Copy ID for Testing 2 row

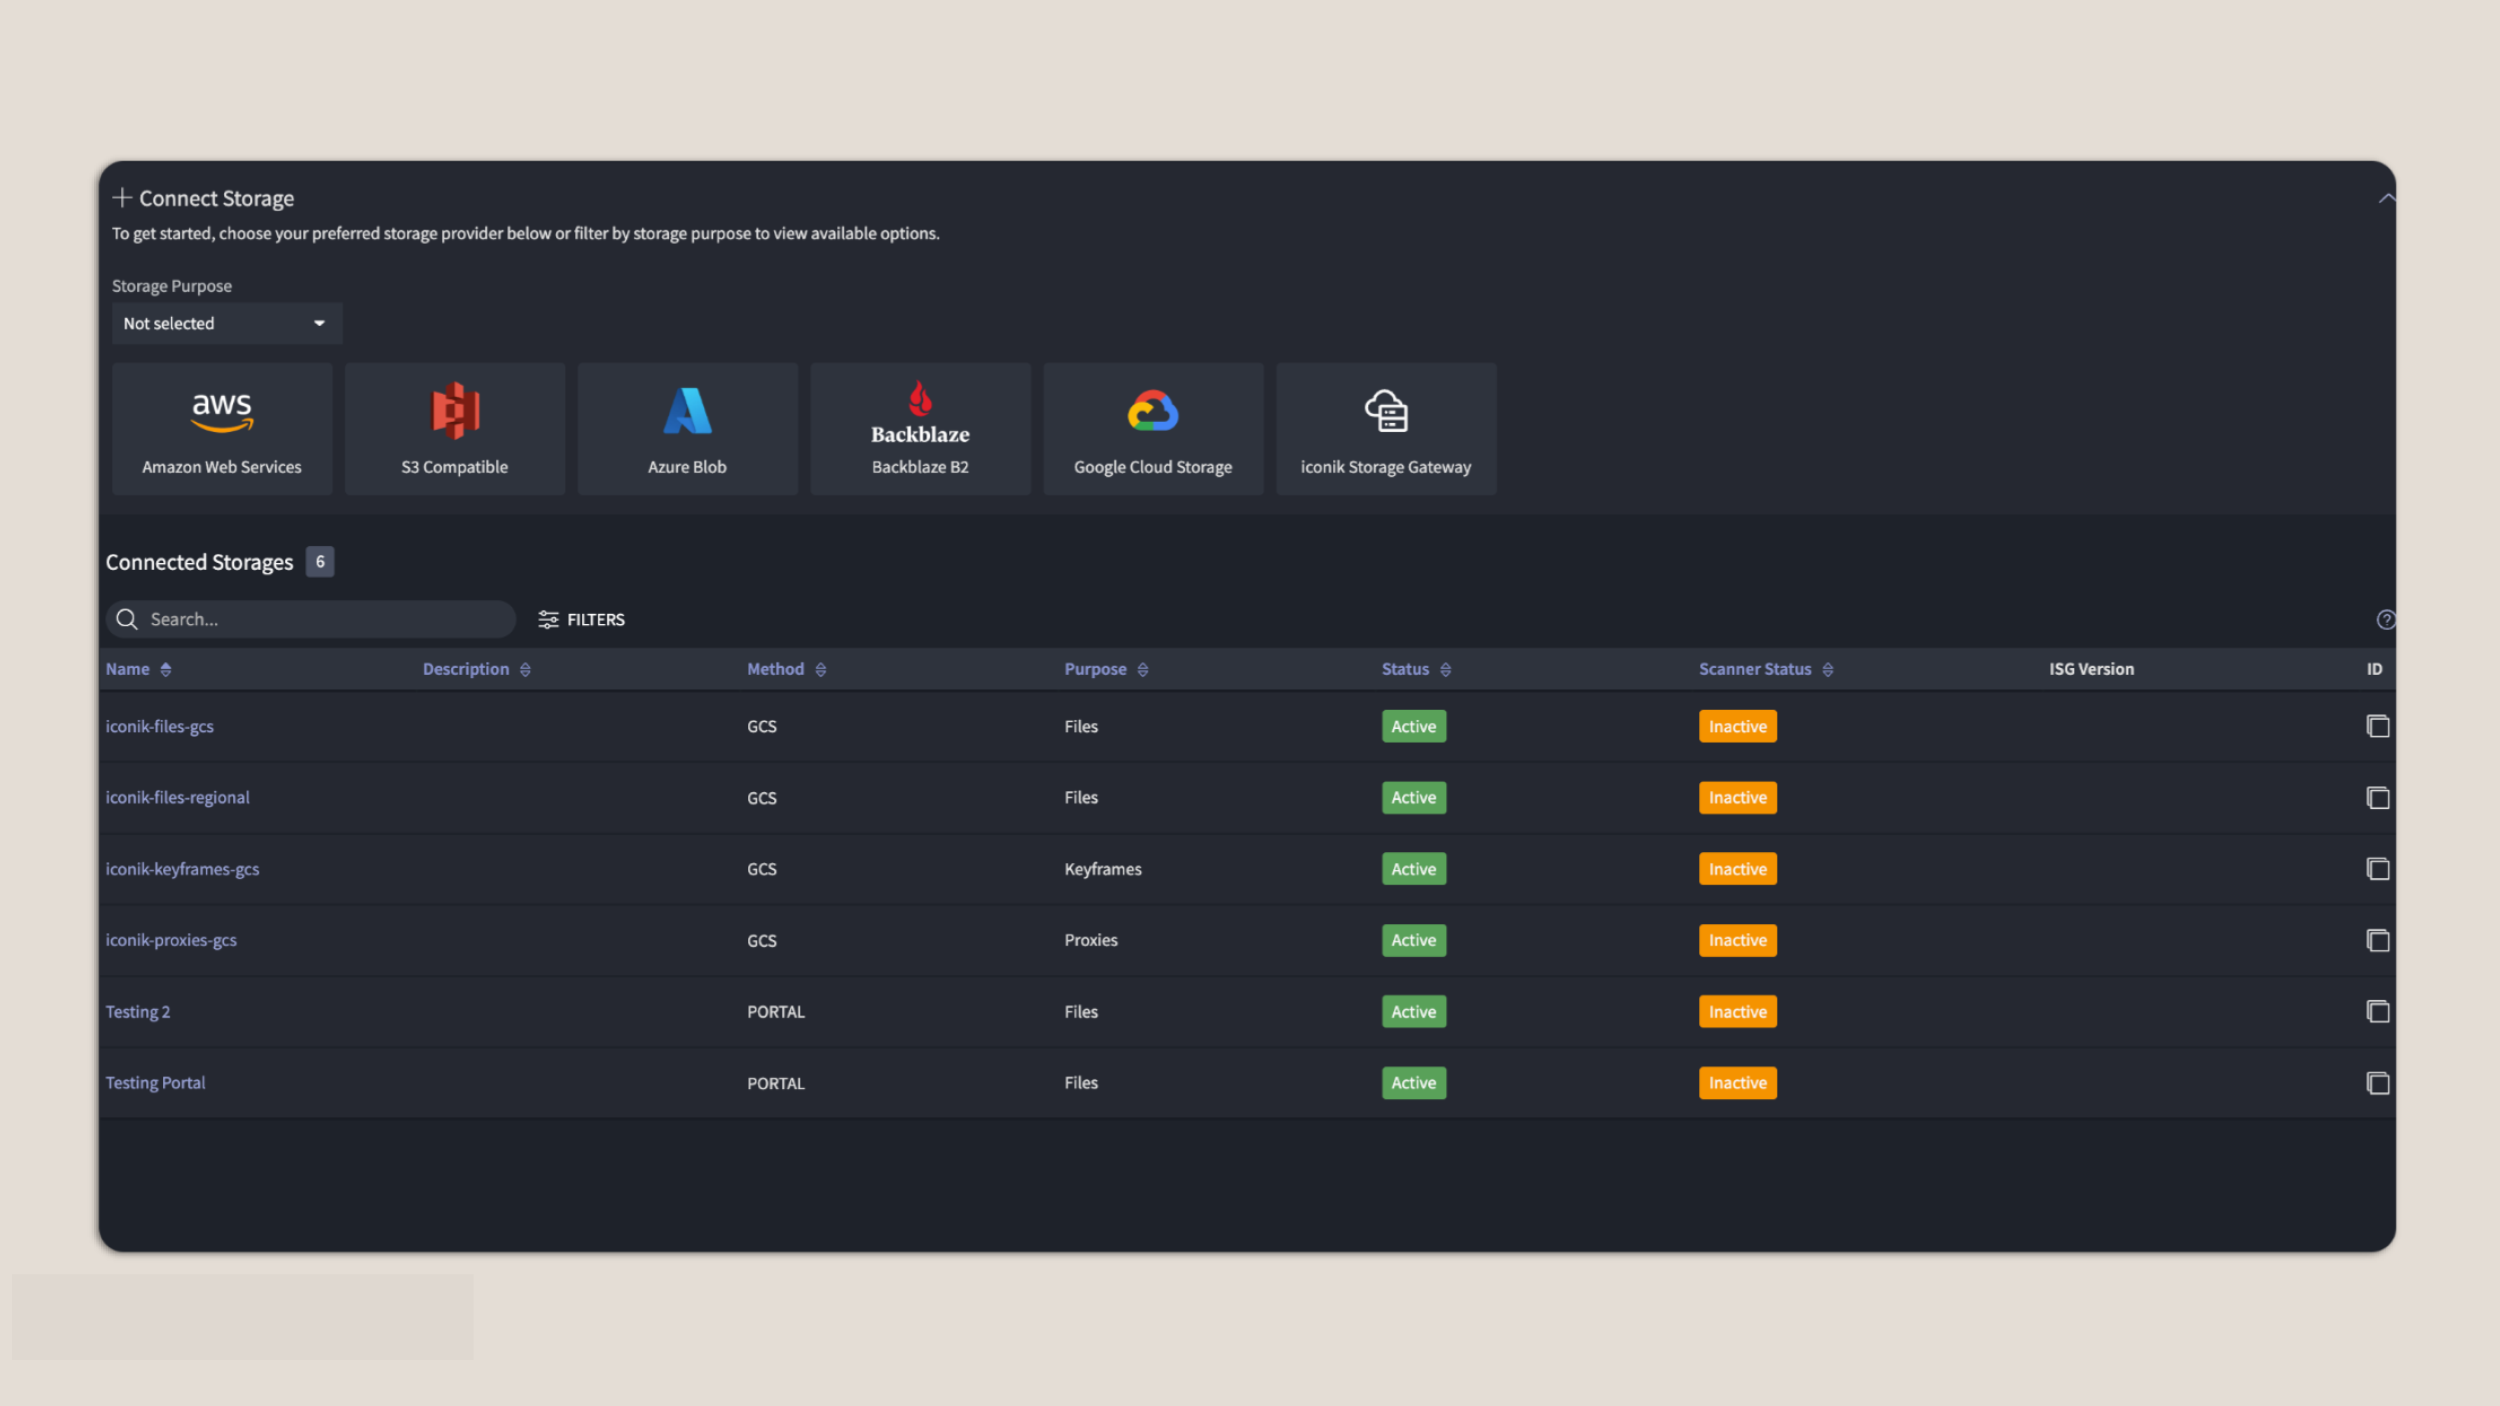point(2377,1011)
